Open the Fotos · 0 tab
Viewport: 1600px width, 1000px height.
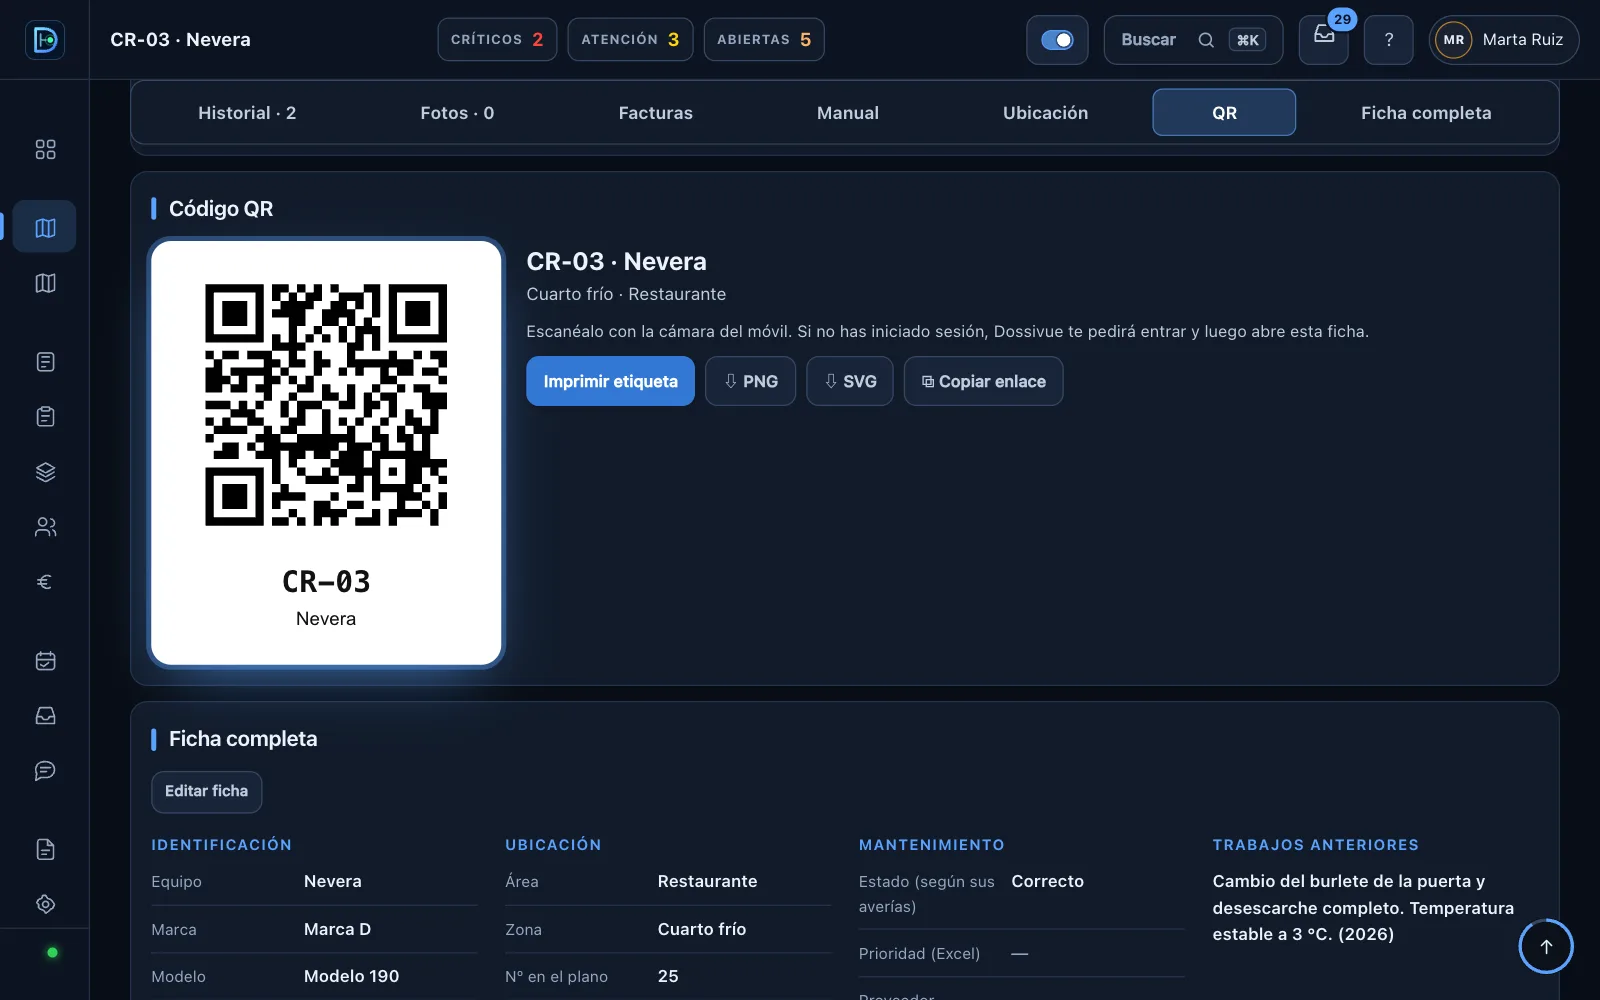457,113
